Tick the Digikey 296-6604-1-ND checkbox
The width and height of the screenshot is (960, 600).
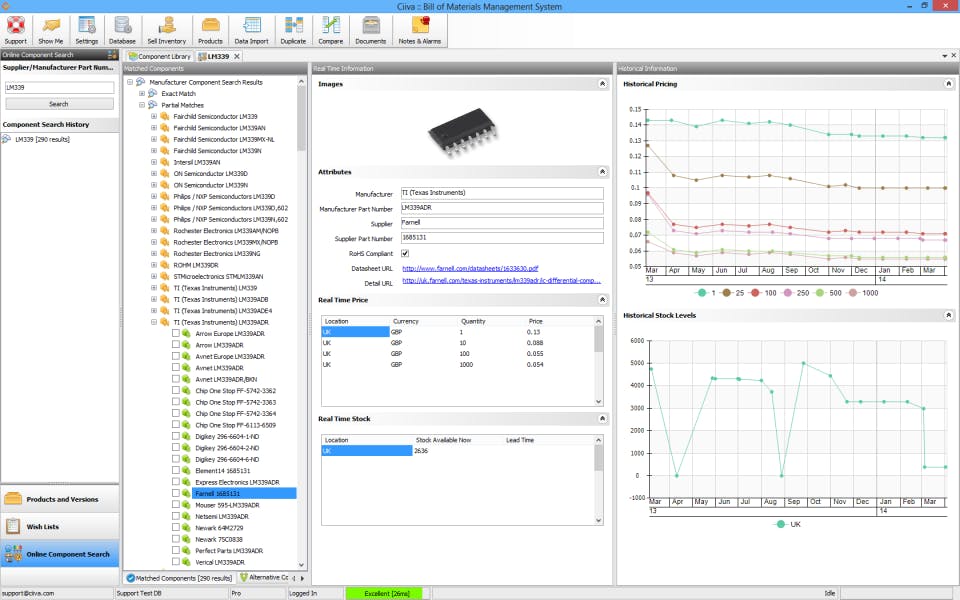(176, 437)
